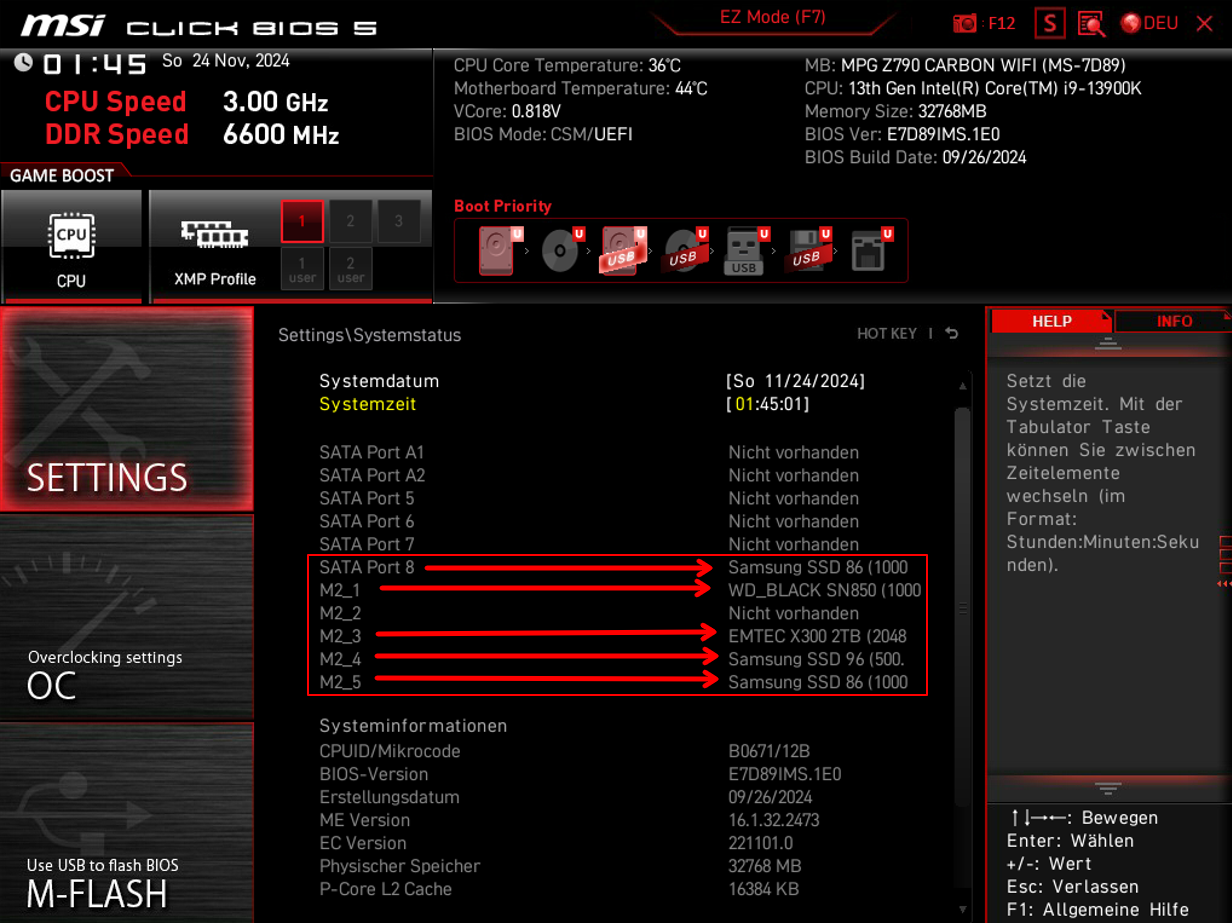Change language via the DEU globe icon
The height and width of the screenshot is (923, 1232).
(x=1149, y=23)
